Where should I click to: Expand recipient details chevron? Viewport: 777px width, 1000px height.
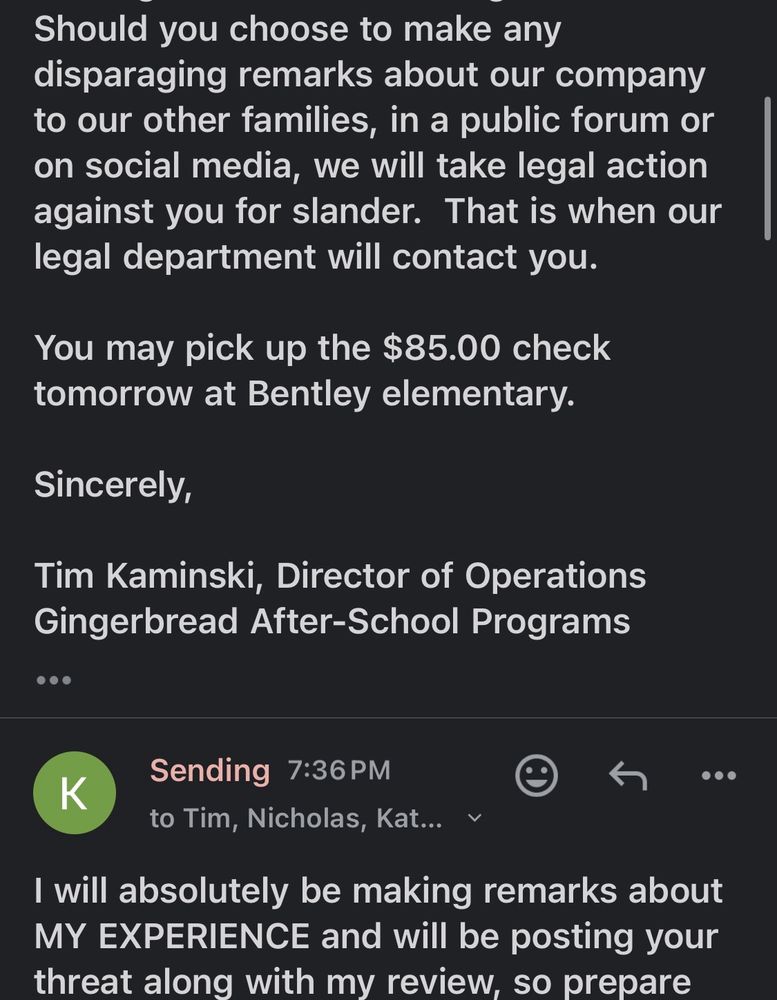[x=475, y=818]
